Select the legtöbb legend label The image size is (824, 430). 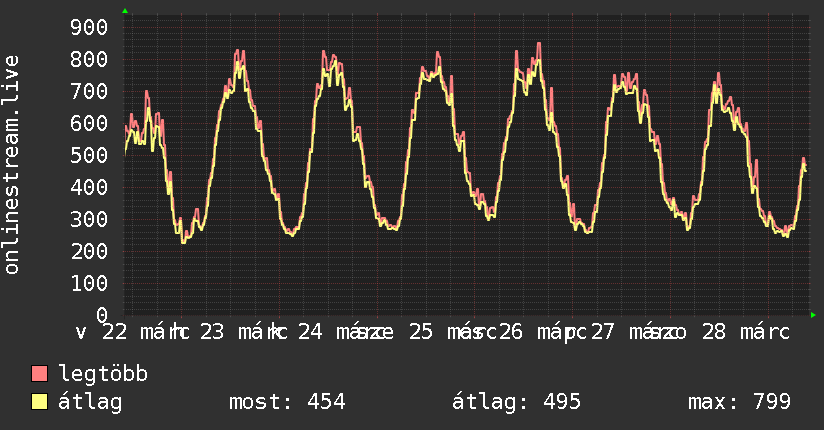[x=104, y=374]
